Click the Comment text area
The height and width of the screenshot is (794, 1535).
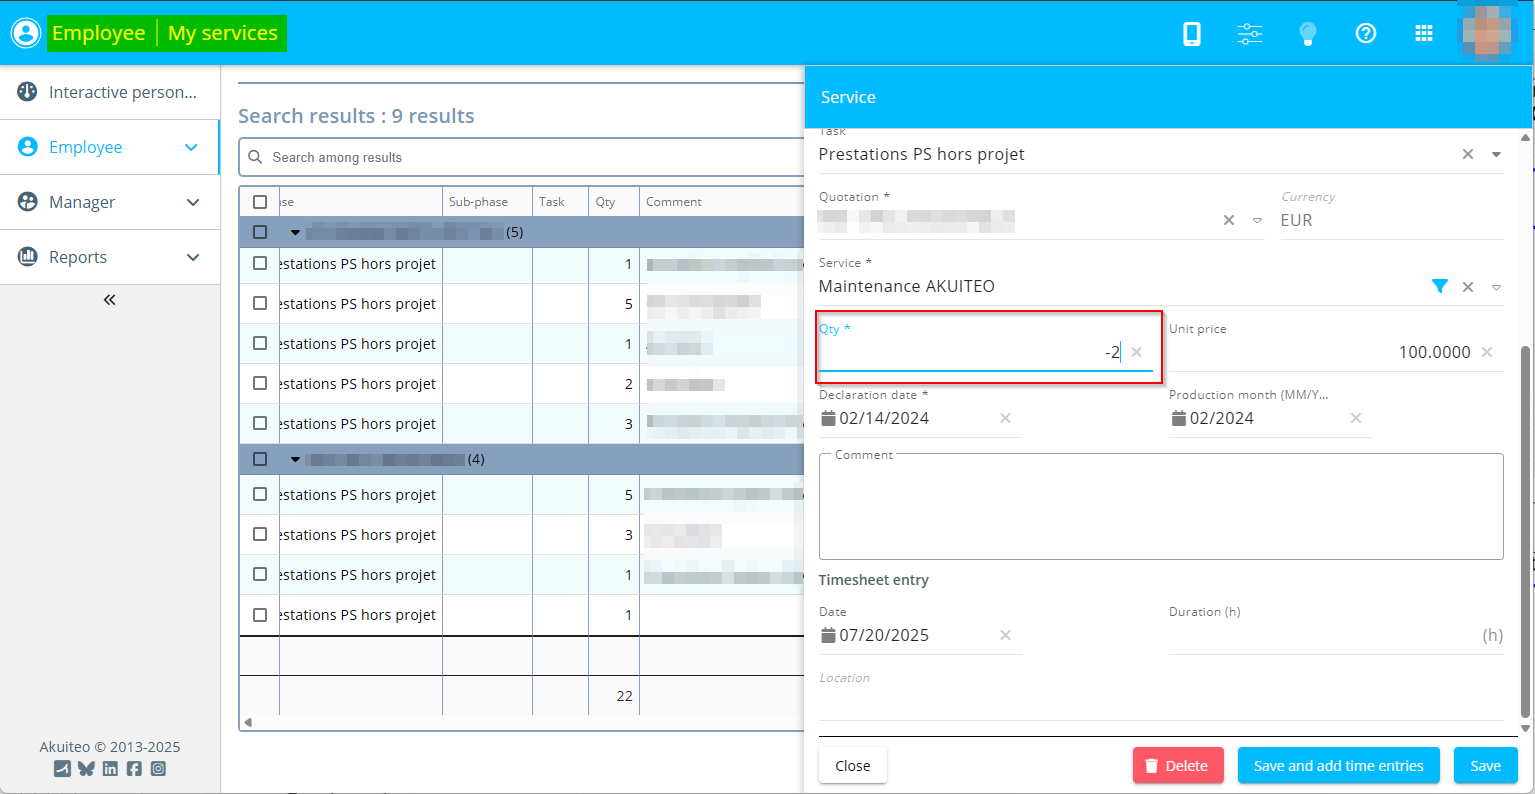[x=1160, y=508]
